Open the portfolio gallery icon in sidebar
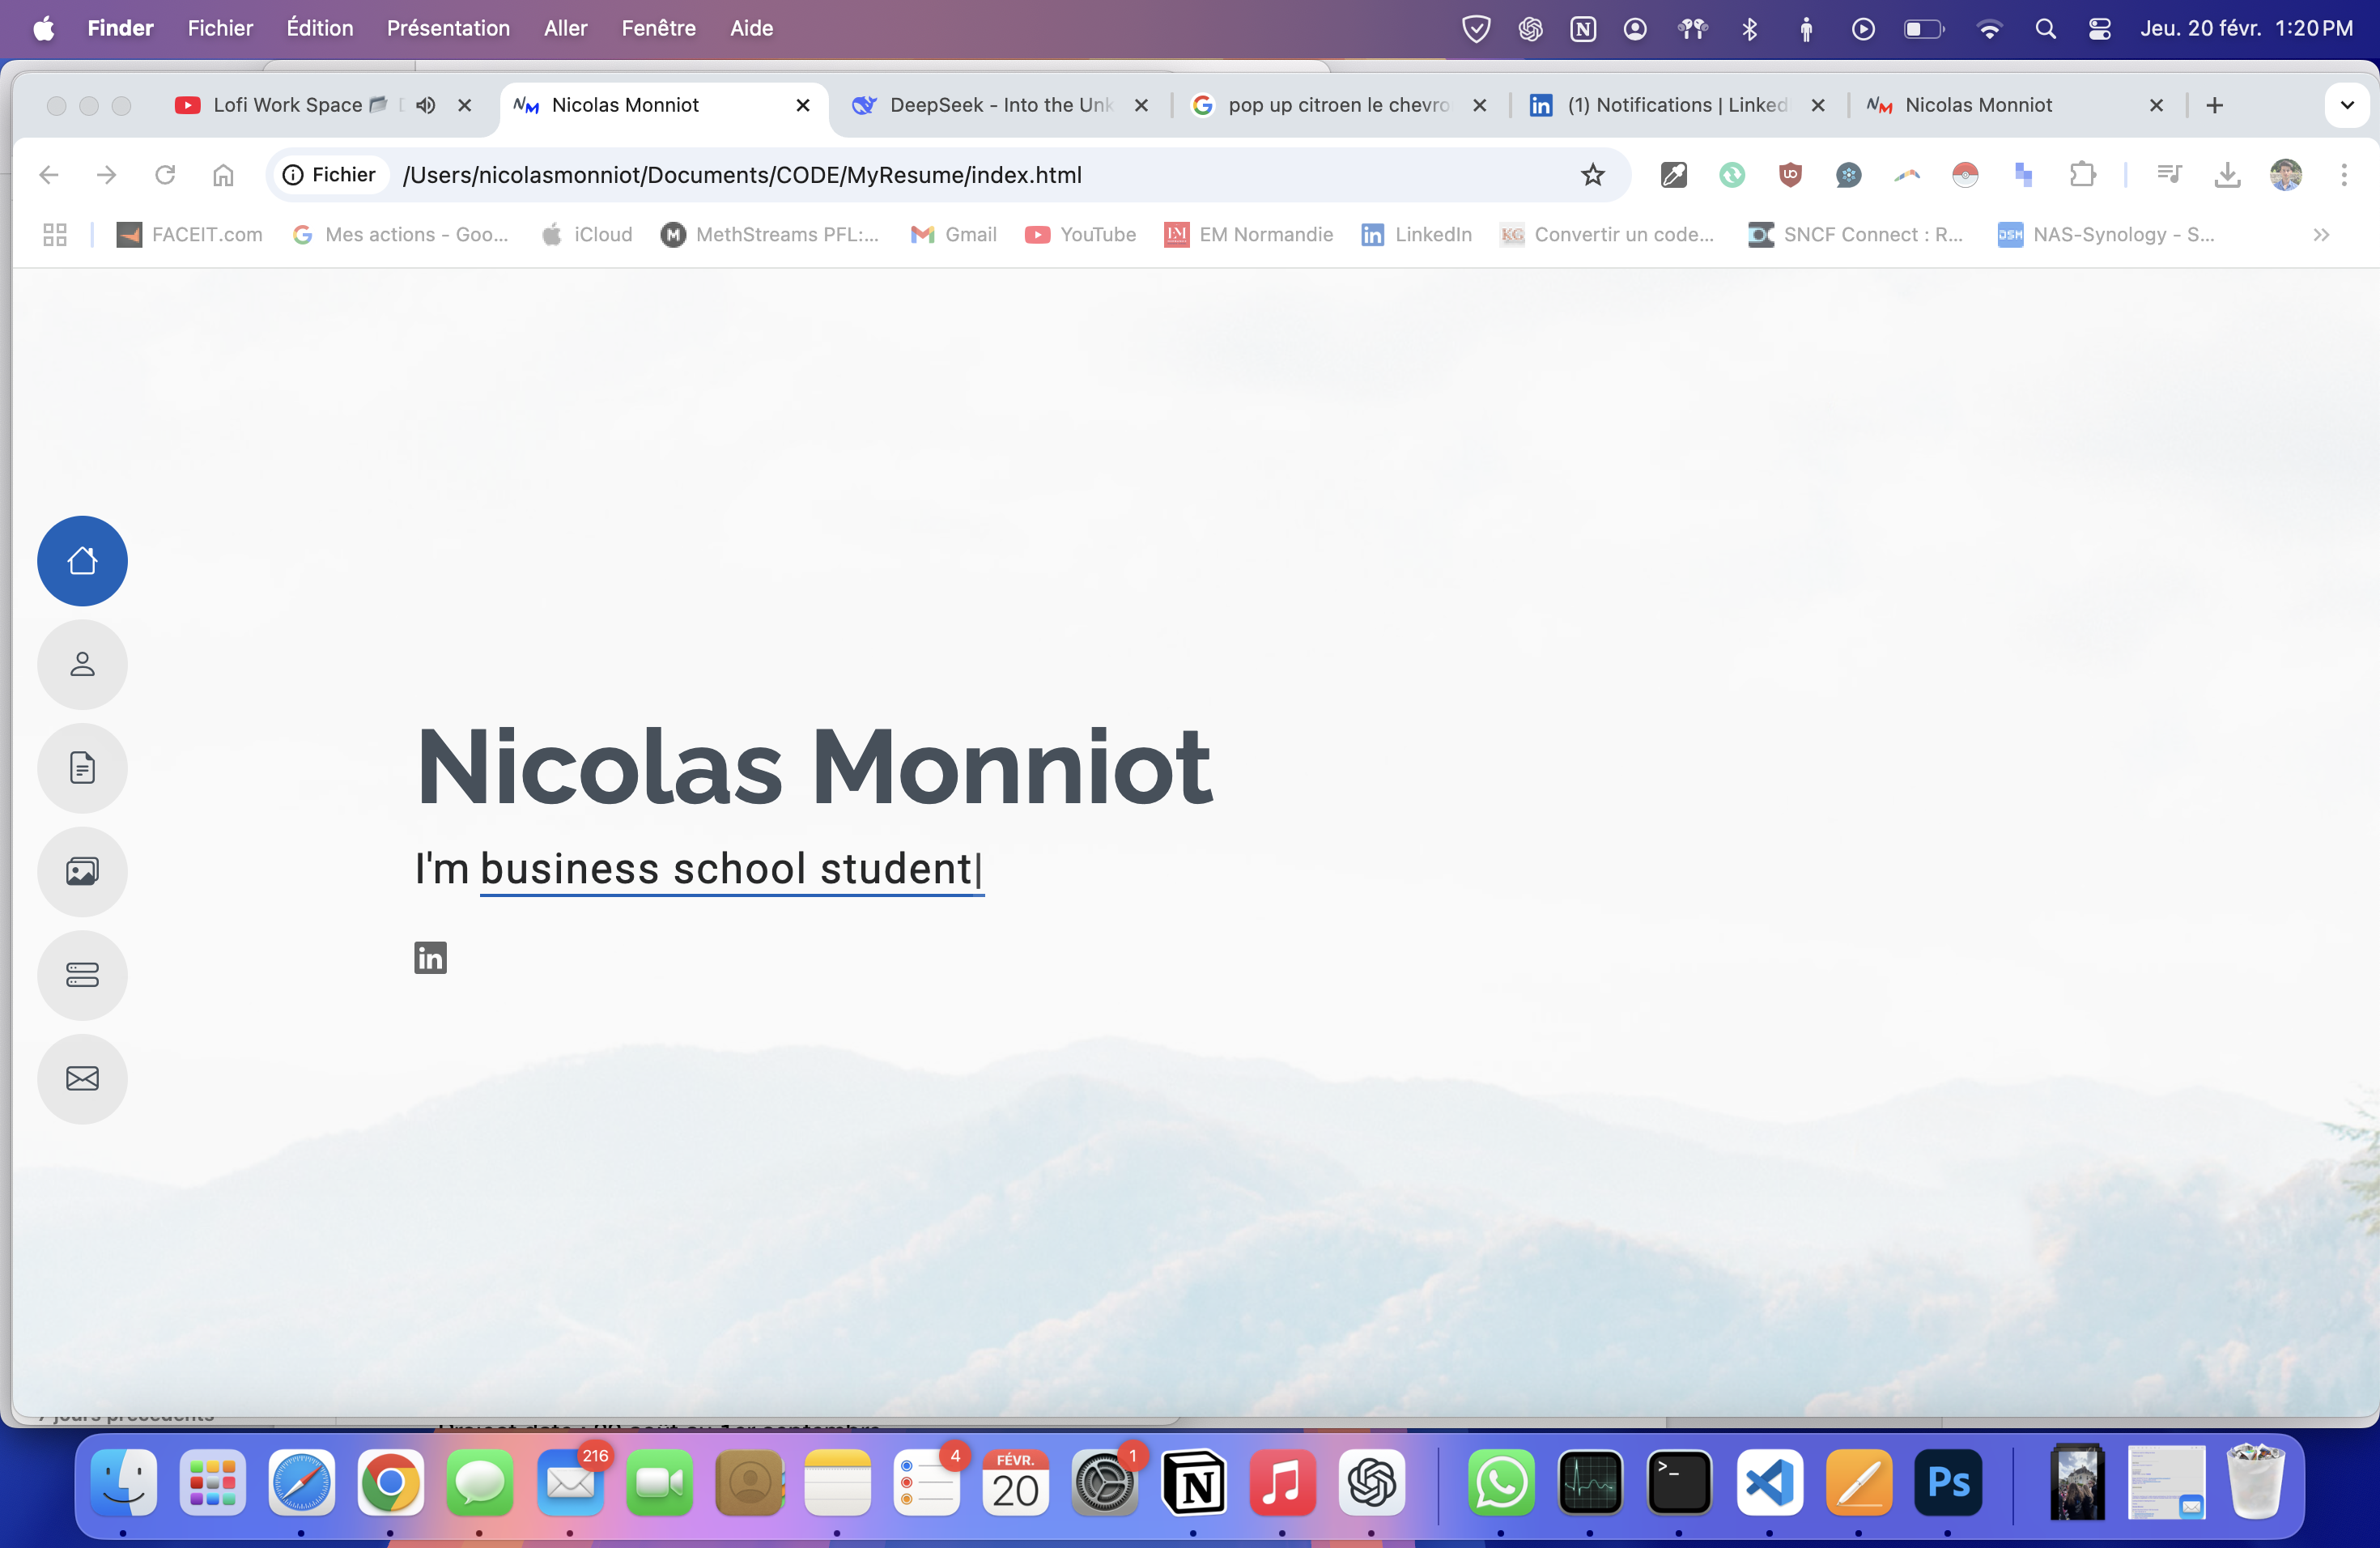Image resolution: width=2380 pixels, height=1548 pixels. click(82, 871)
